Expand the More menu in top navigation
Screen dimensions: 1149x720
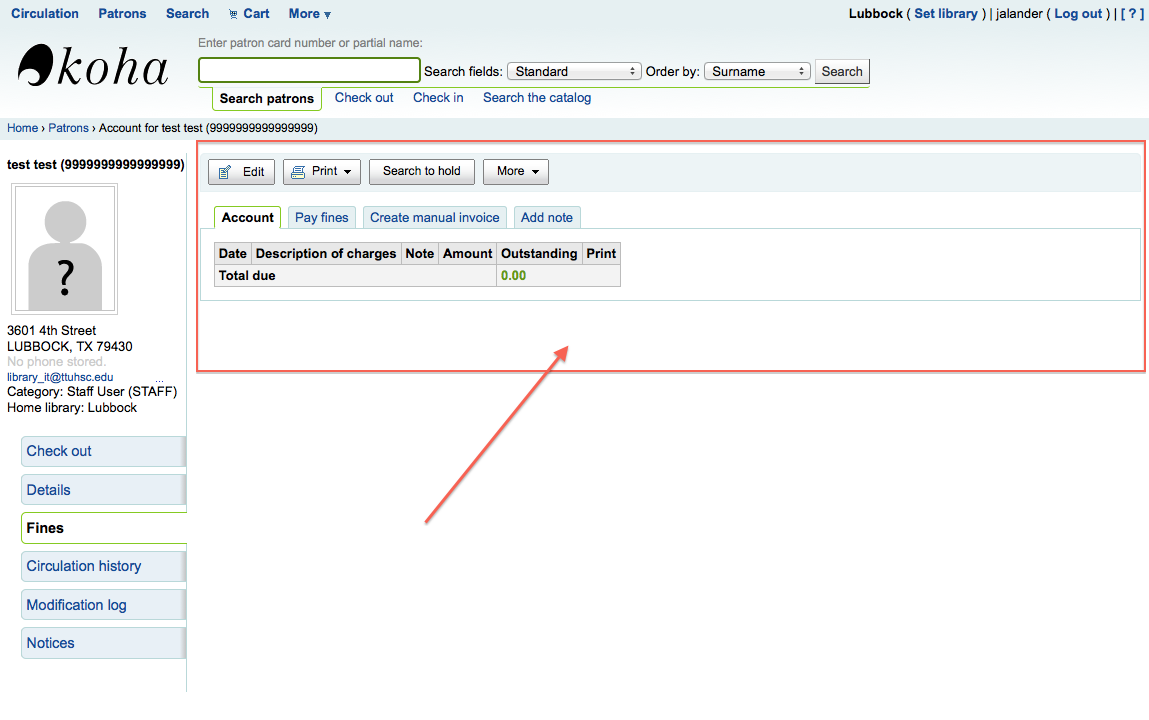(x=309, y=14)
